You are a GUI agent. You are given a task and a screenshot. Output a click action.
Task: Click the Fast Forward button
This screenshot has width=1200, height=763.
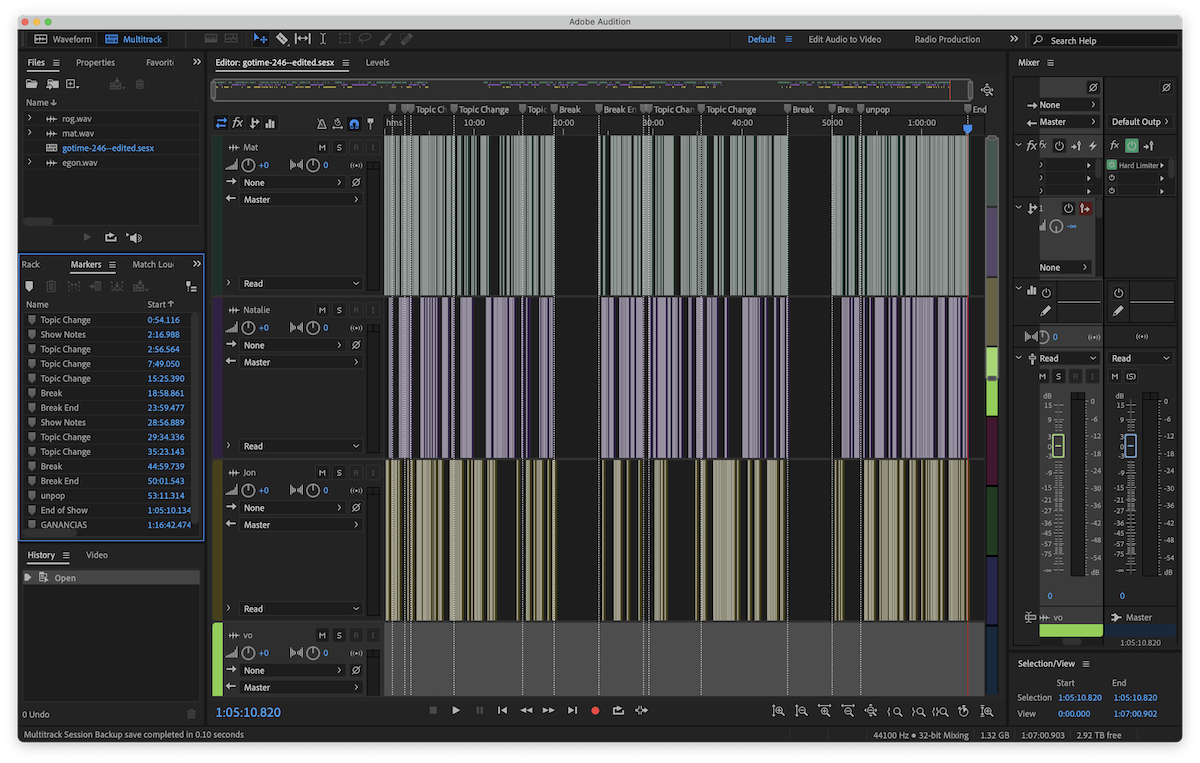(548, 710)
